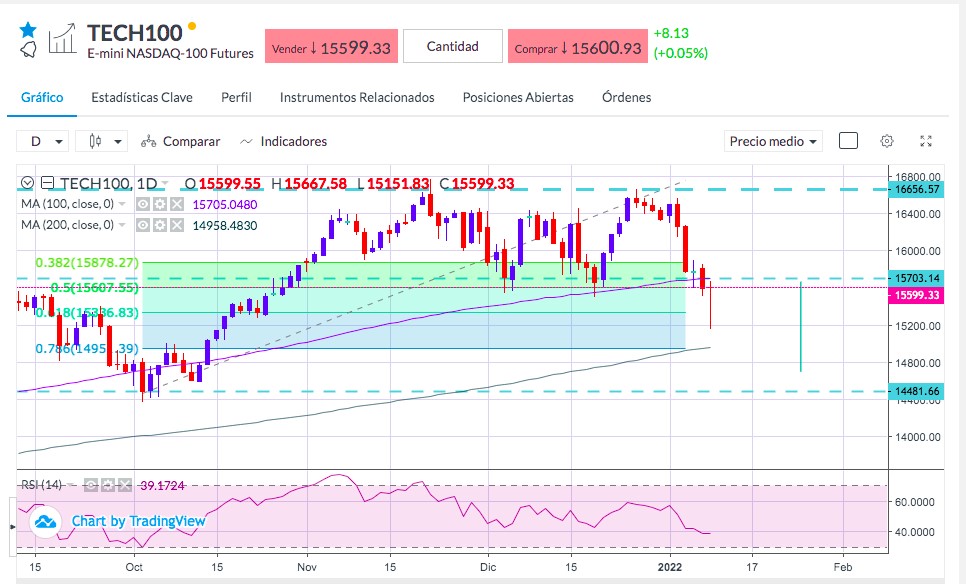Open the Indicadores menu
Viewport: 966px width, 584px height.
[x=284, y=142]
